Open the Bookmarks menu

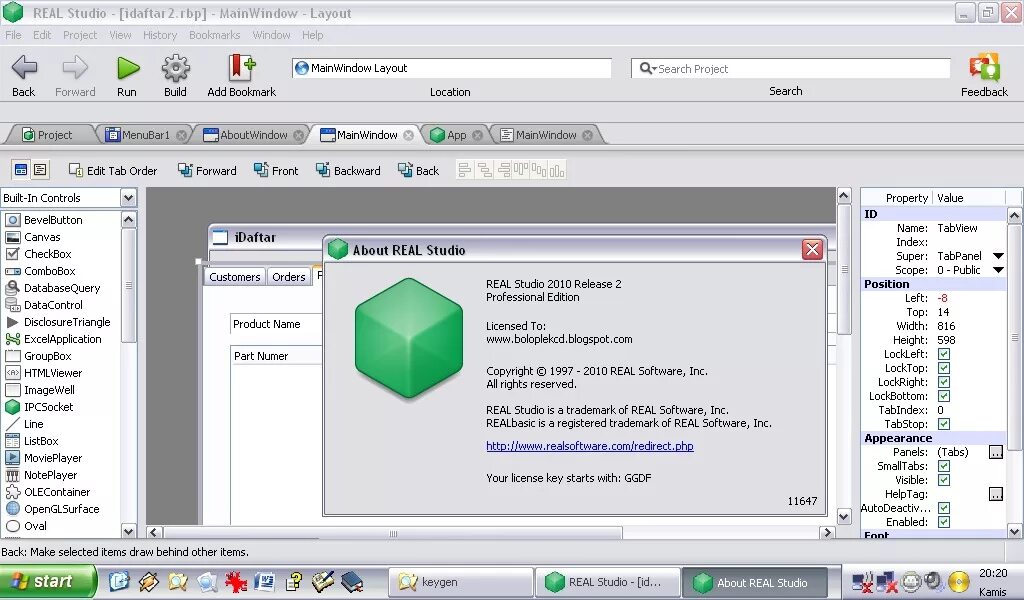[x=214, y=35]
